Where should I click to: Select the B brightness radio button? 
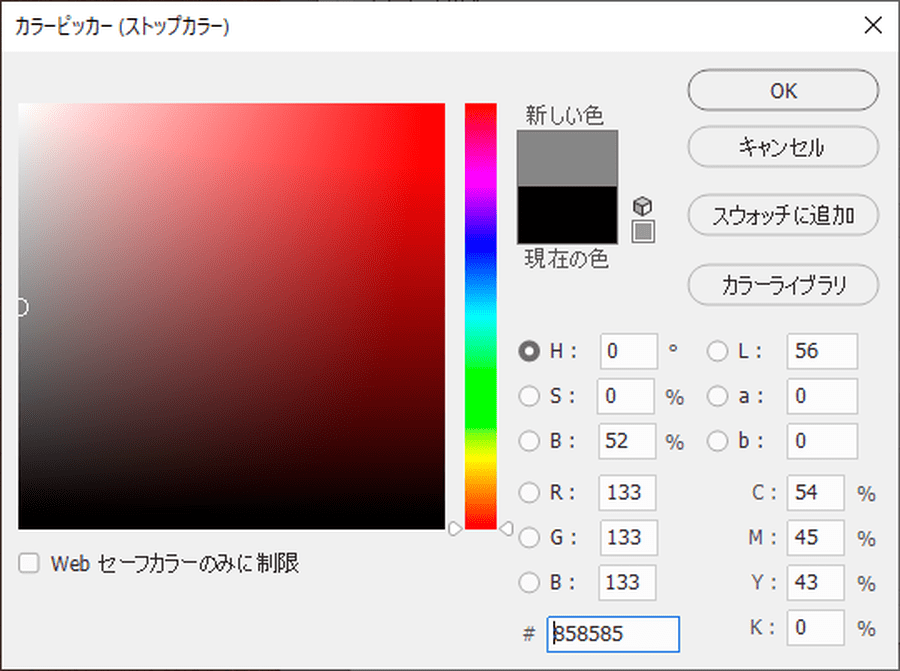coord(529,441)
